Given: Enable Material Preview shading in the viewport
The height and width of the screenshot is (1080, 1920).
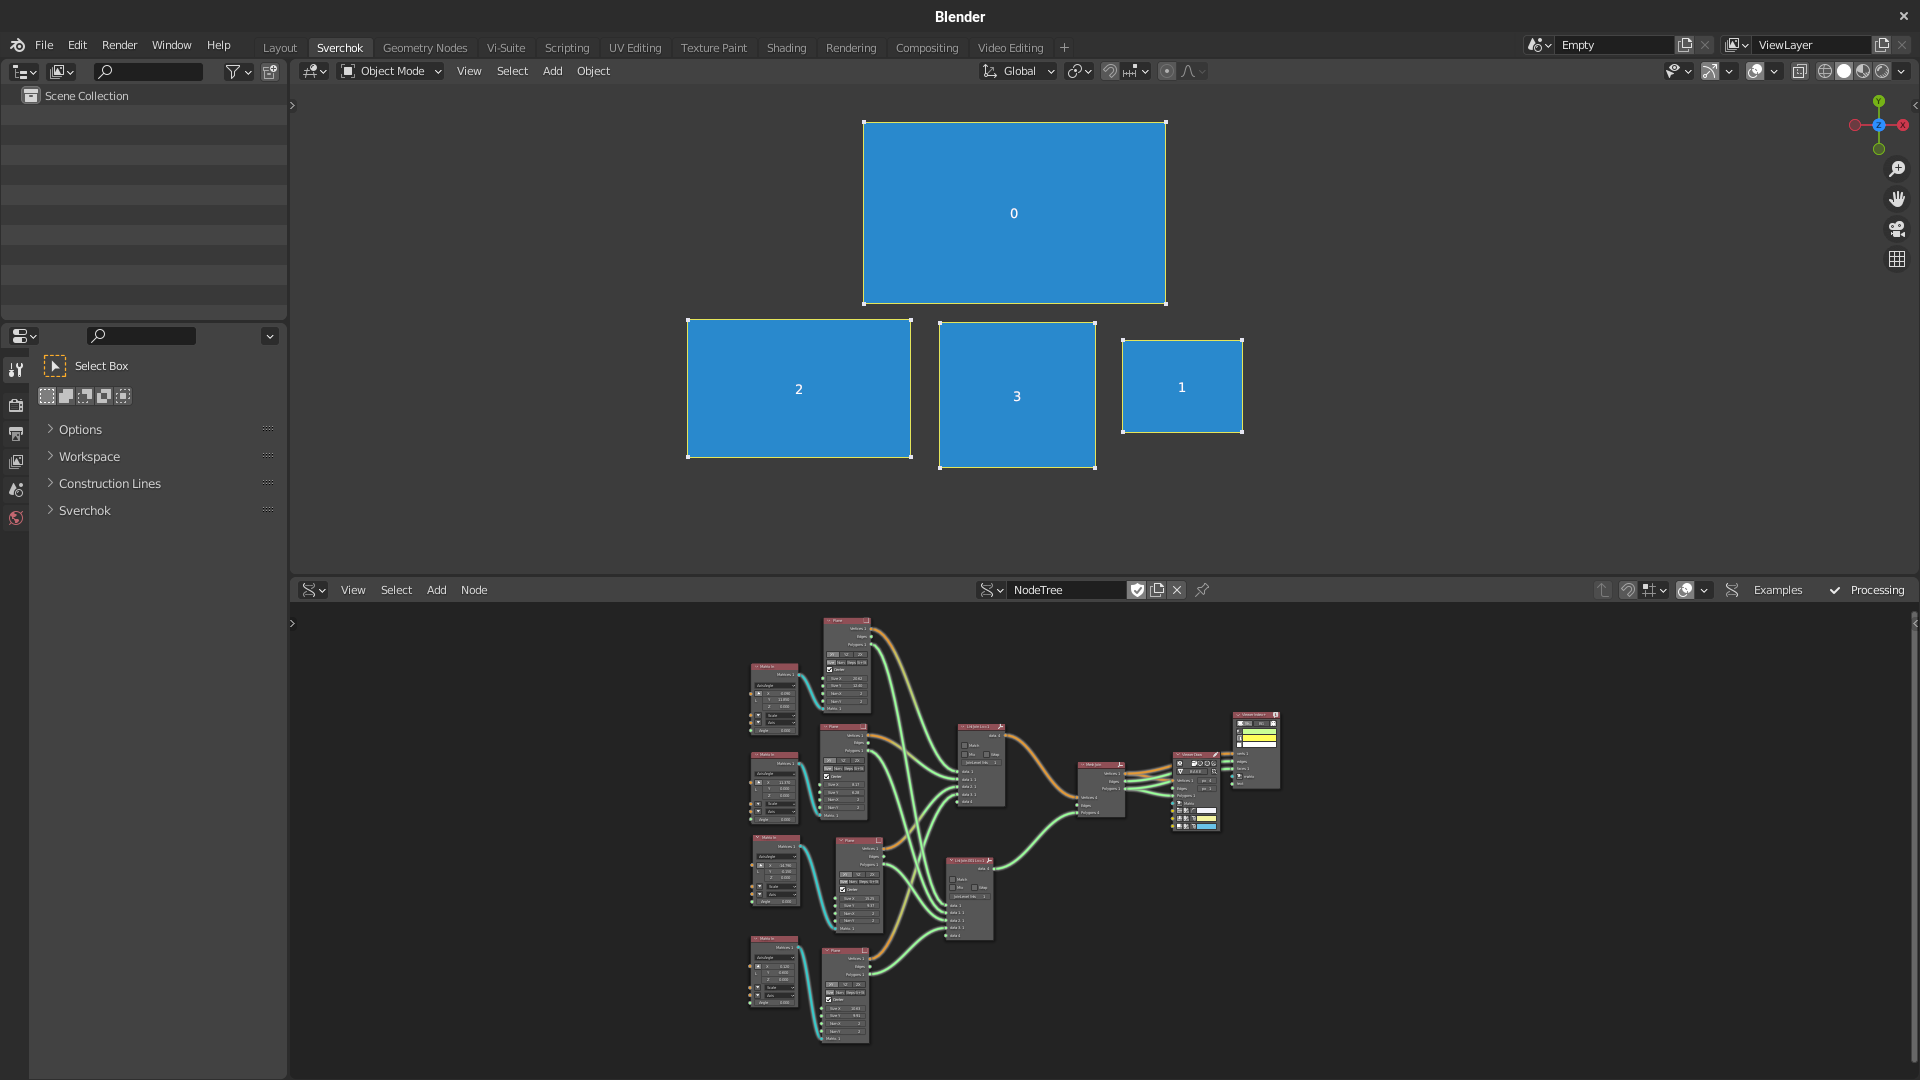Looking at the screenshot, I should tap(1864, 71).
